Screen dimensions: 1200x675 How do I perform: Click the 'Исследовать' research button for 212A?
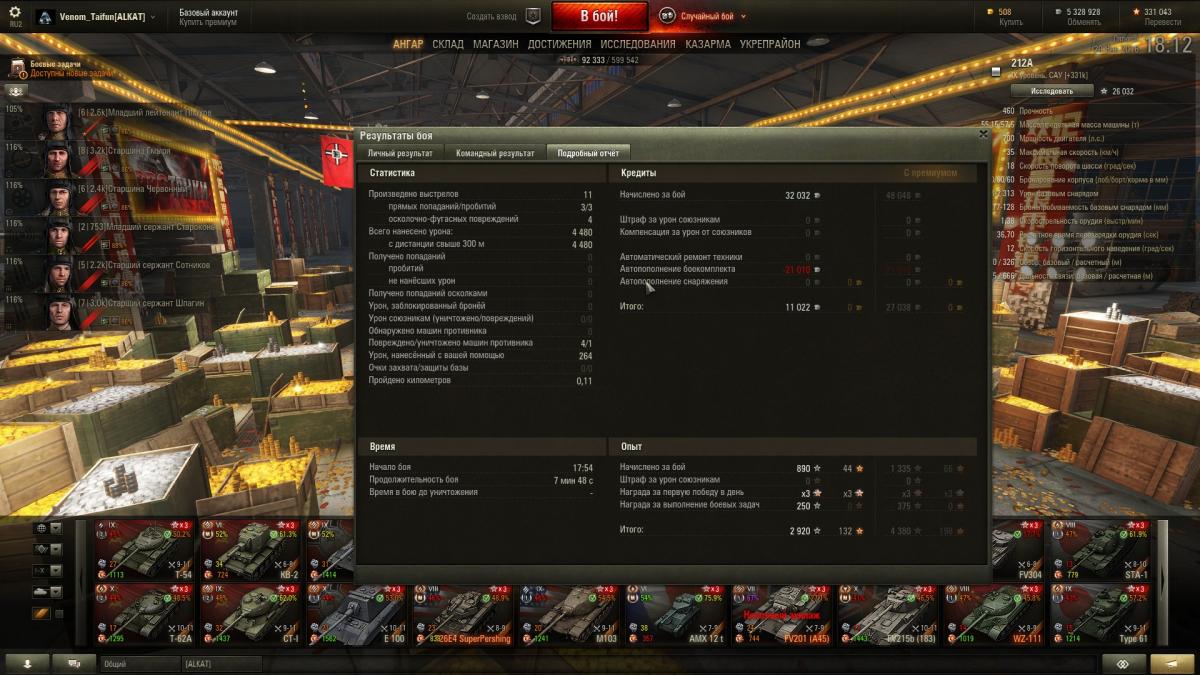1051,90
